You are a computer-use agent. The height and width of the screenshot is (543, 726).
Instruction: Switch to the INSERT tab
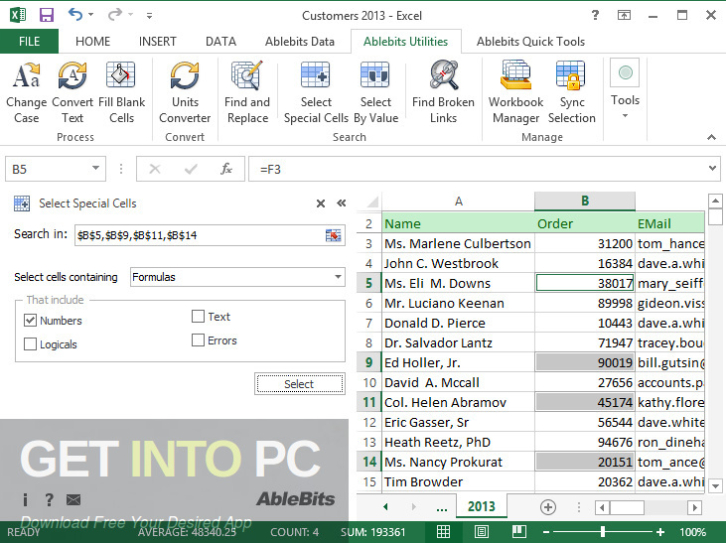(157, 41)
